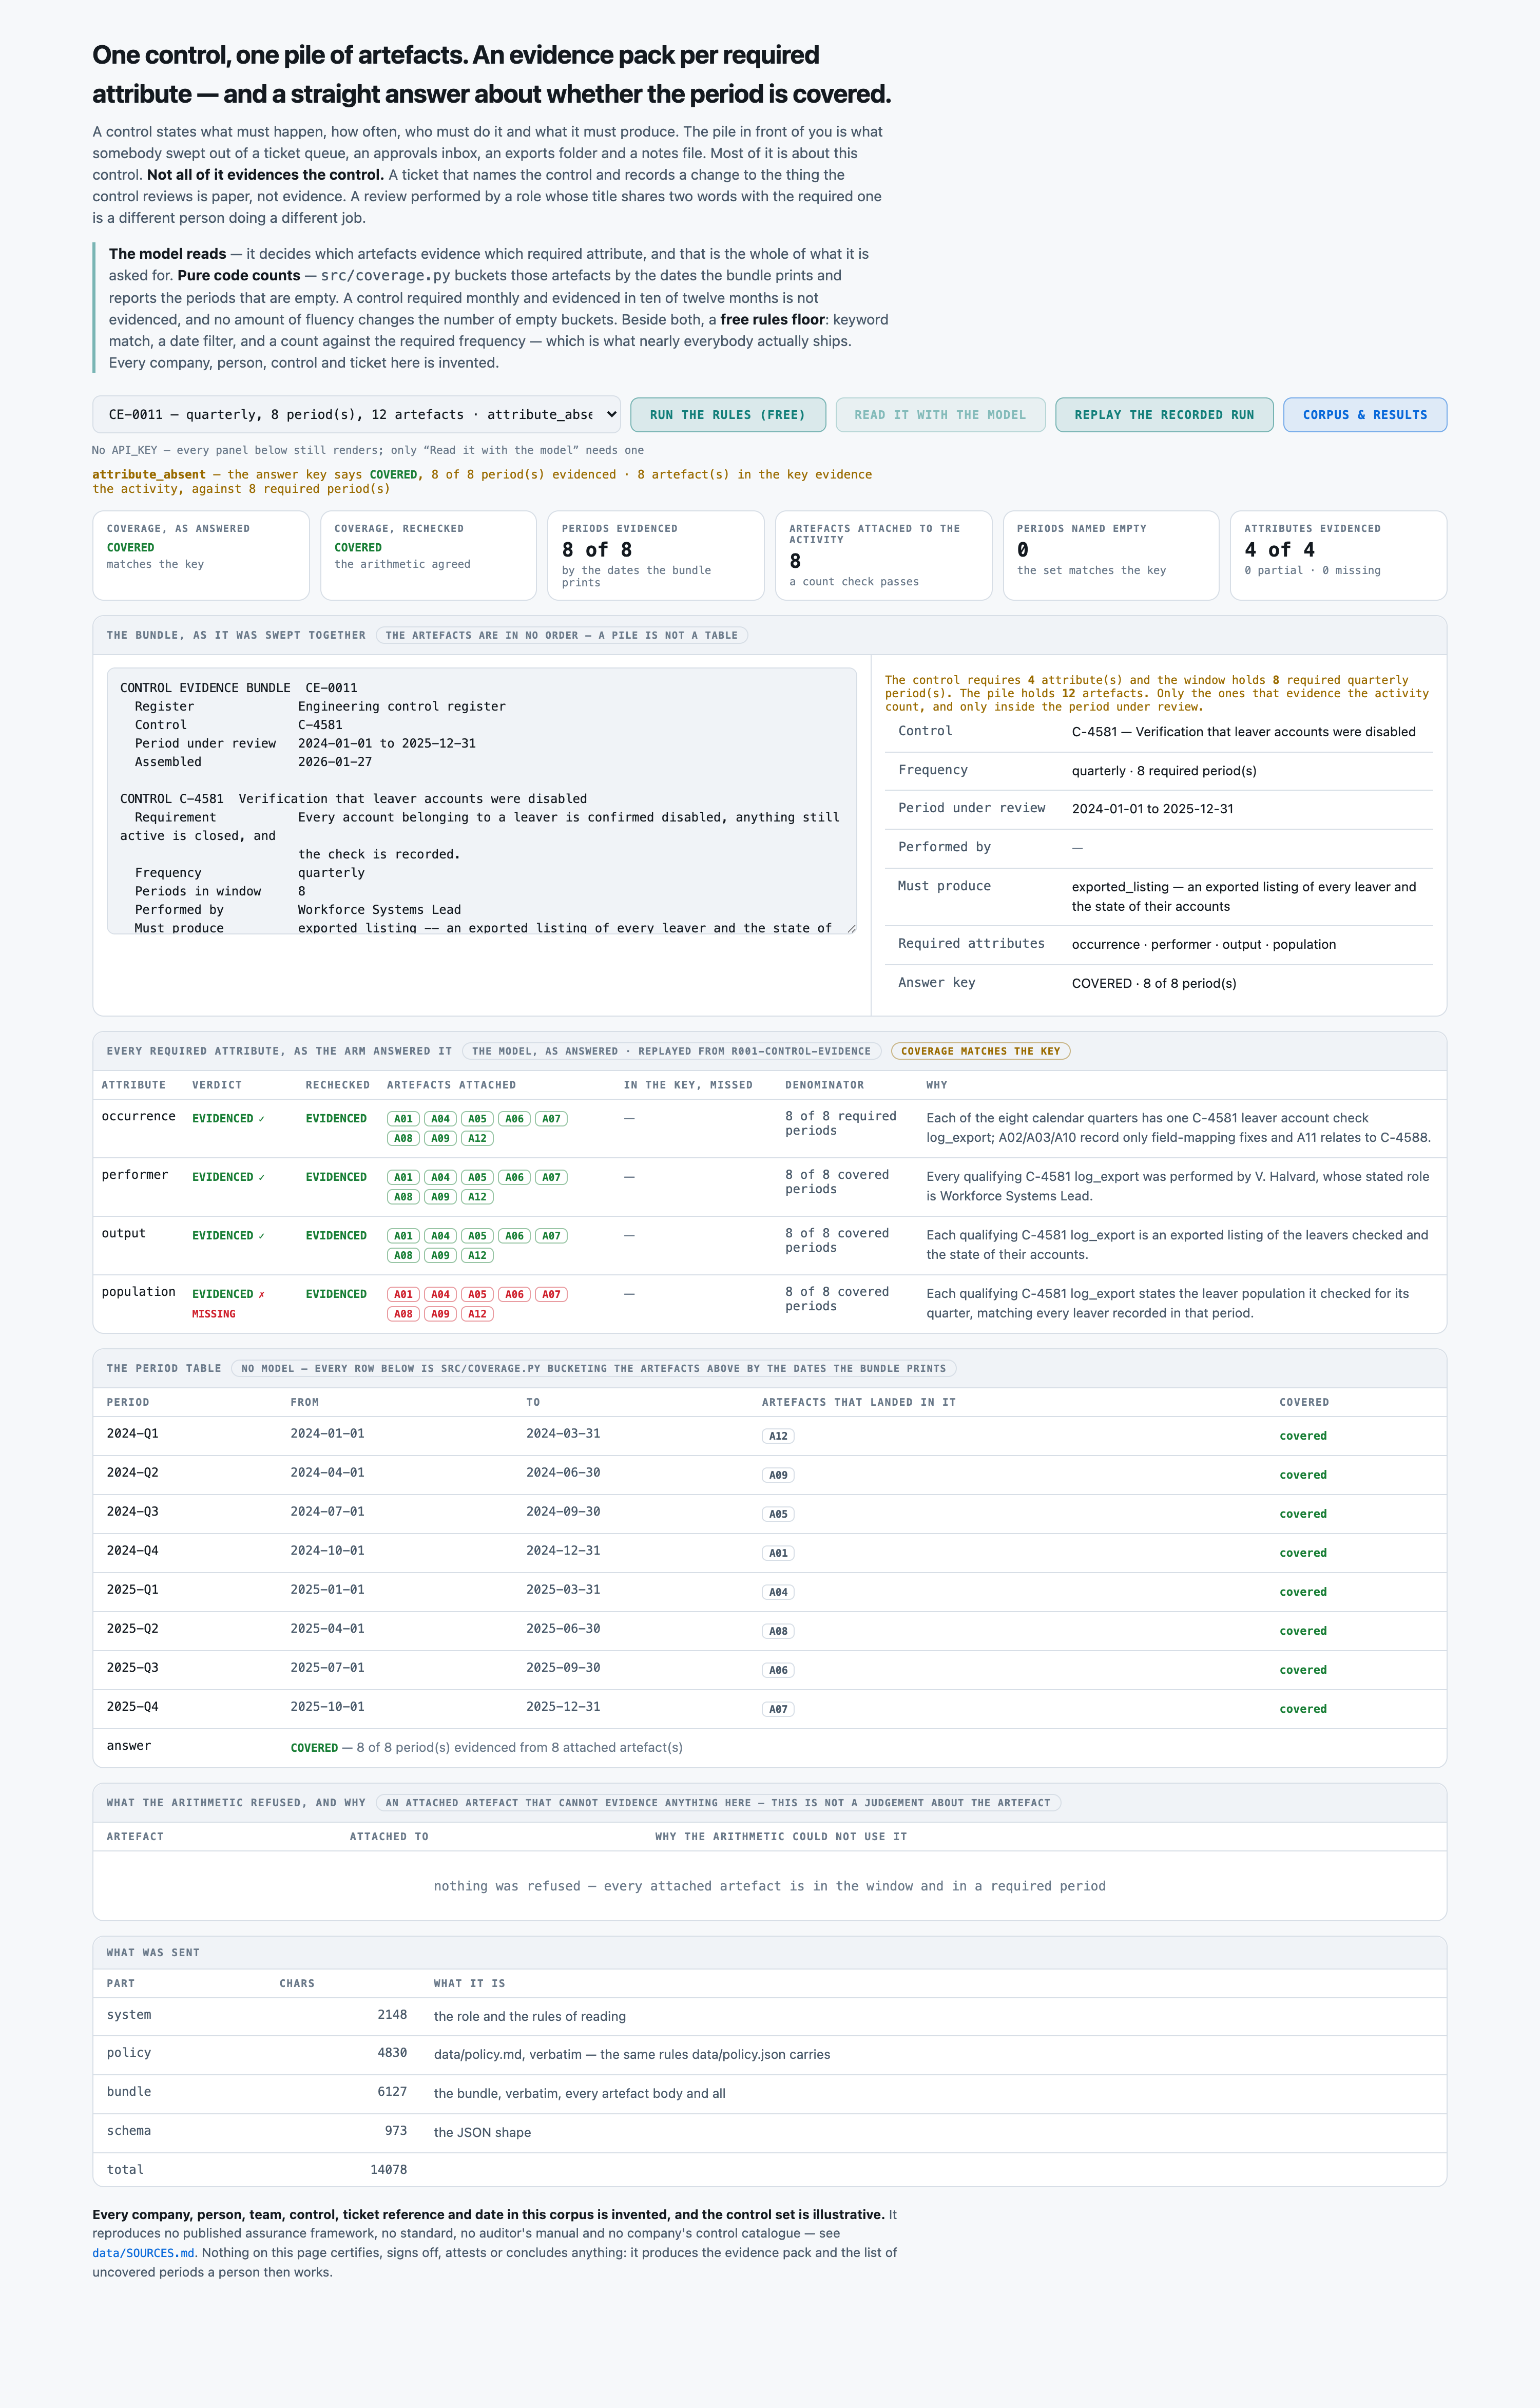Click the A07 chip in the 2025-Q4 period row

pos(778,1709)
